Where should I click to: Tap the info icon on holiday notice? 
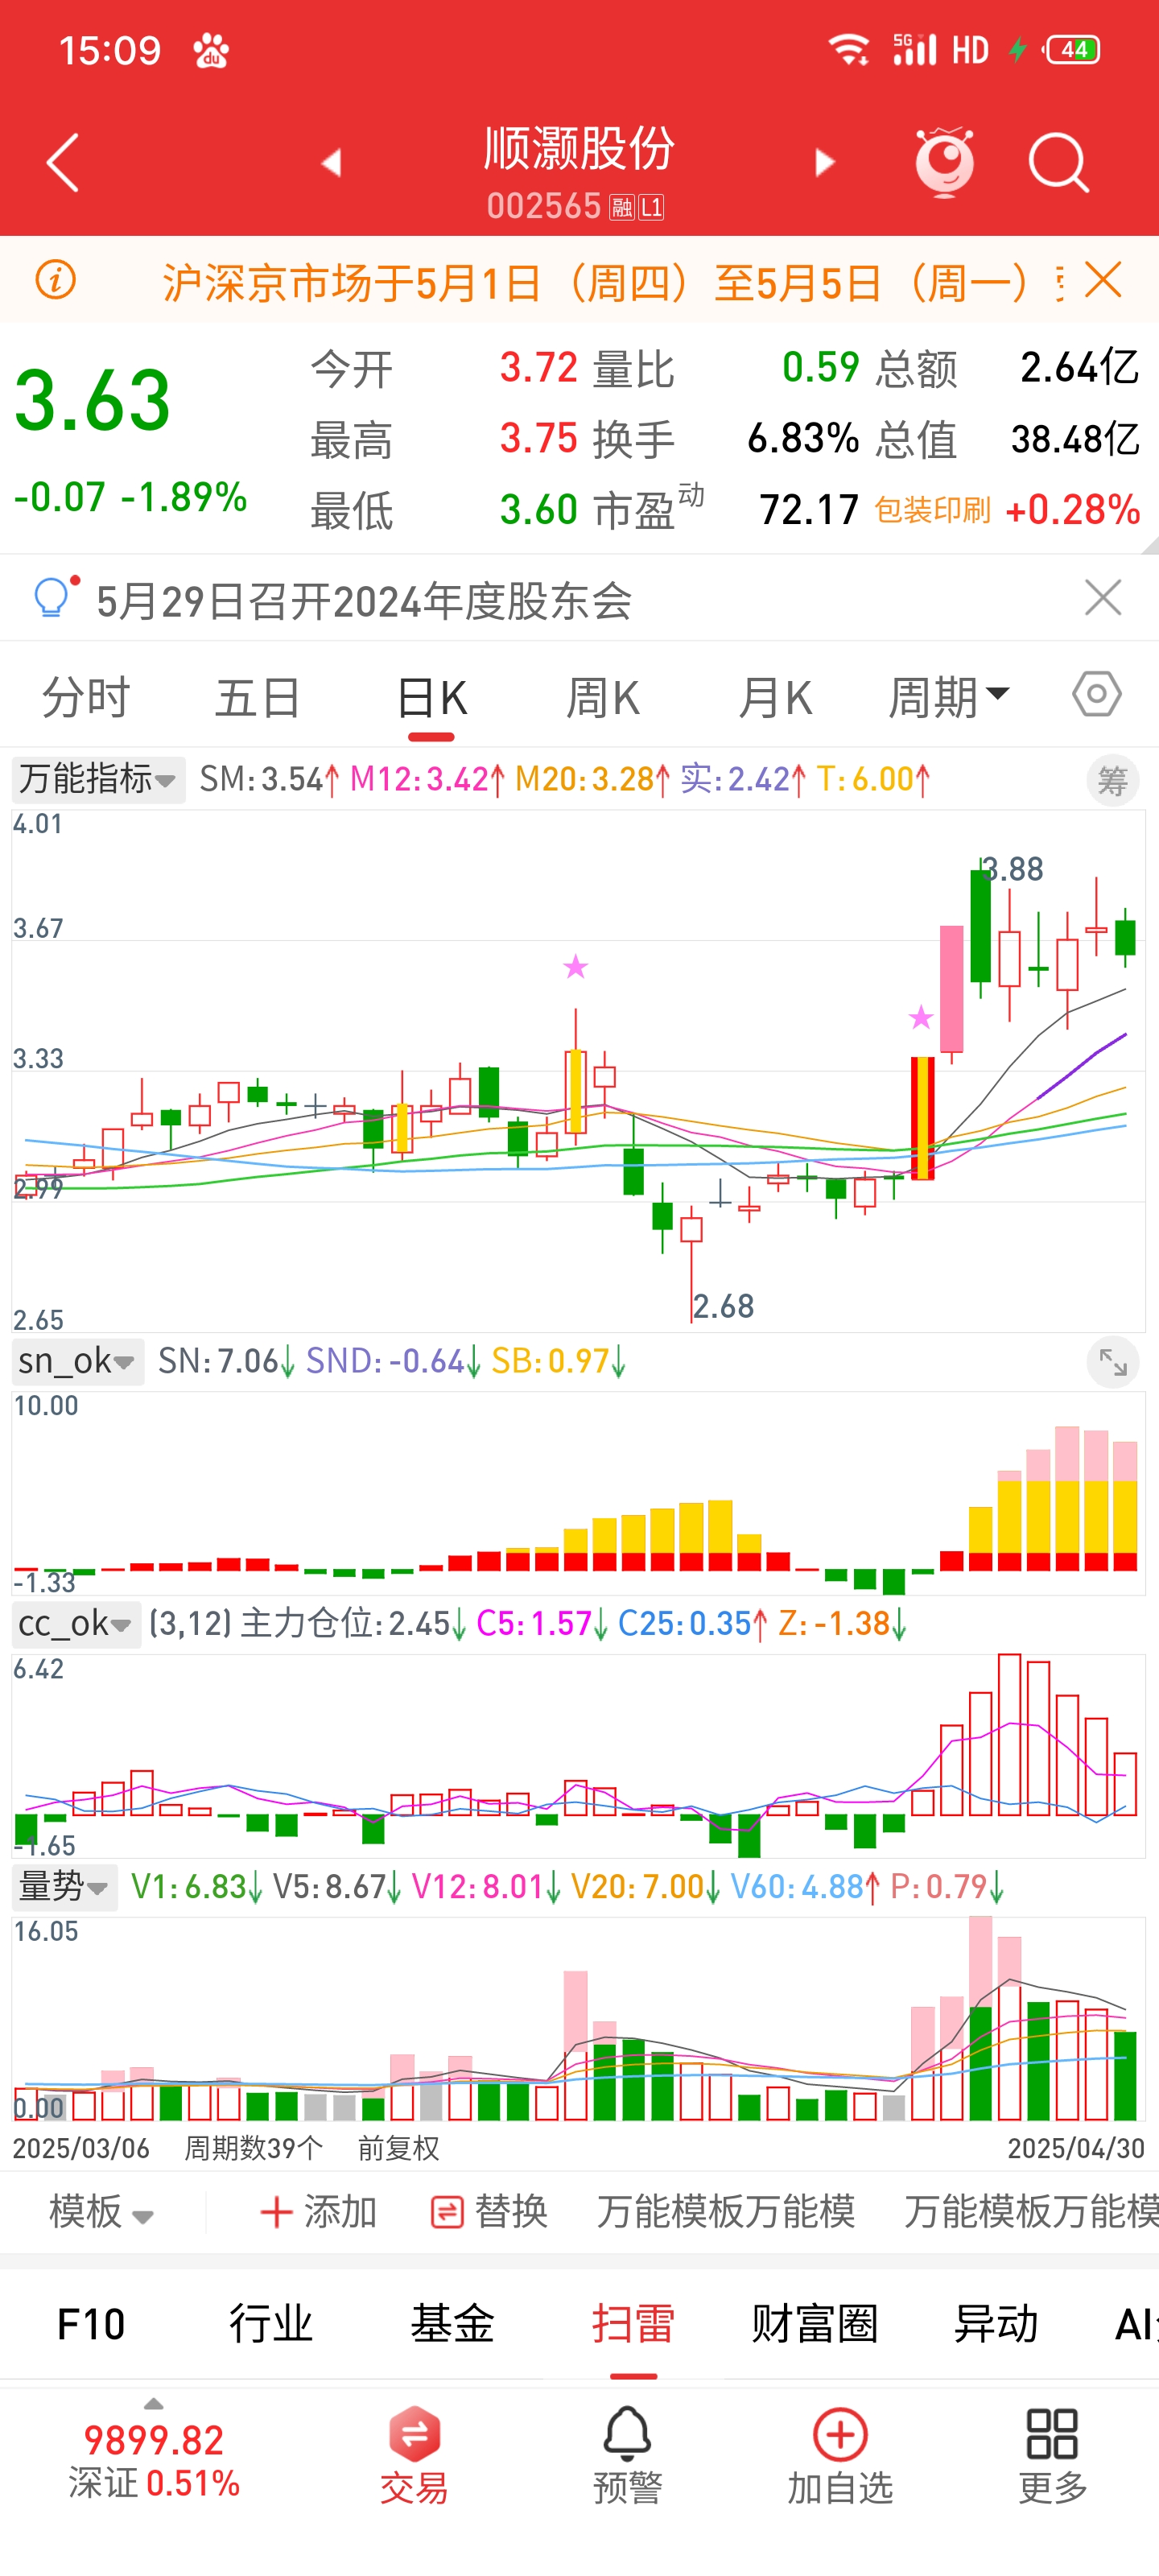pyautogui.click(x=56, y=280)
